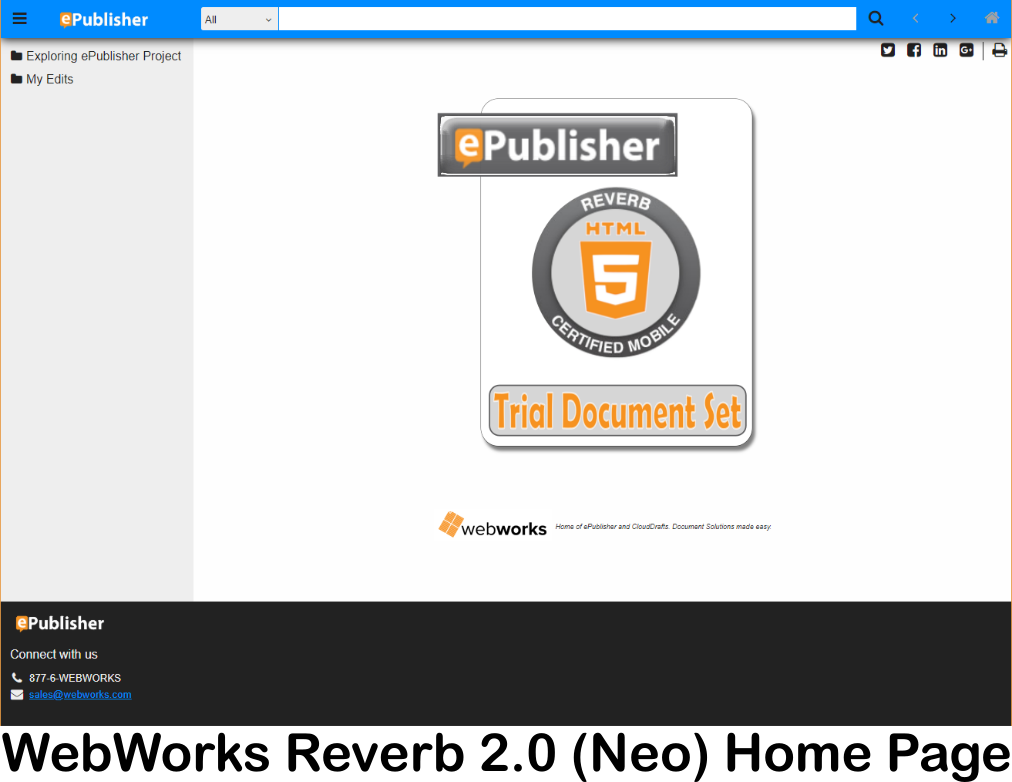Click the Home icon in header

992,18
